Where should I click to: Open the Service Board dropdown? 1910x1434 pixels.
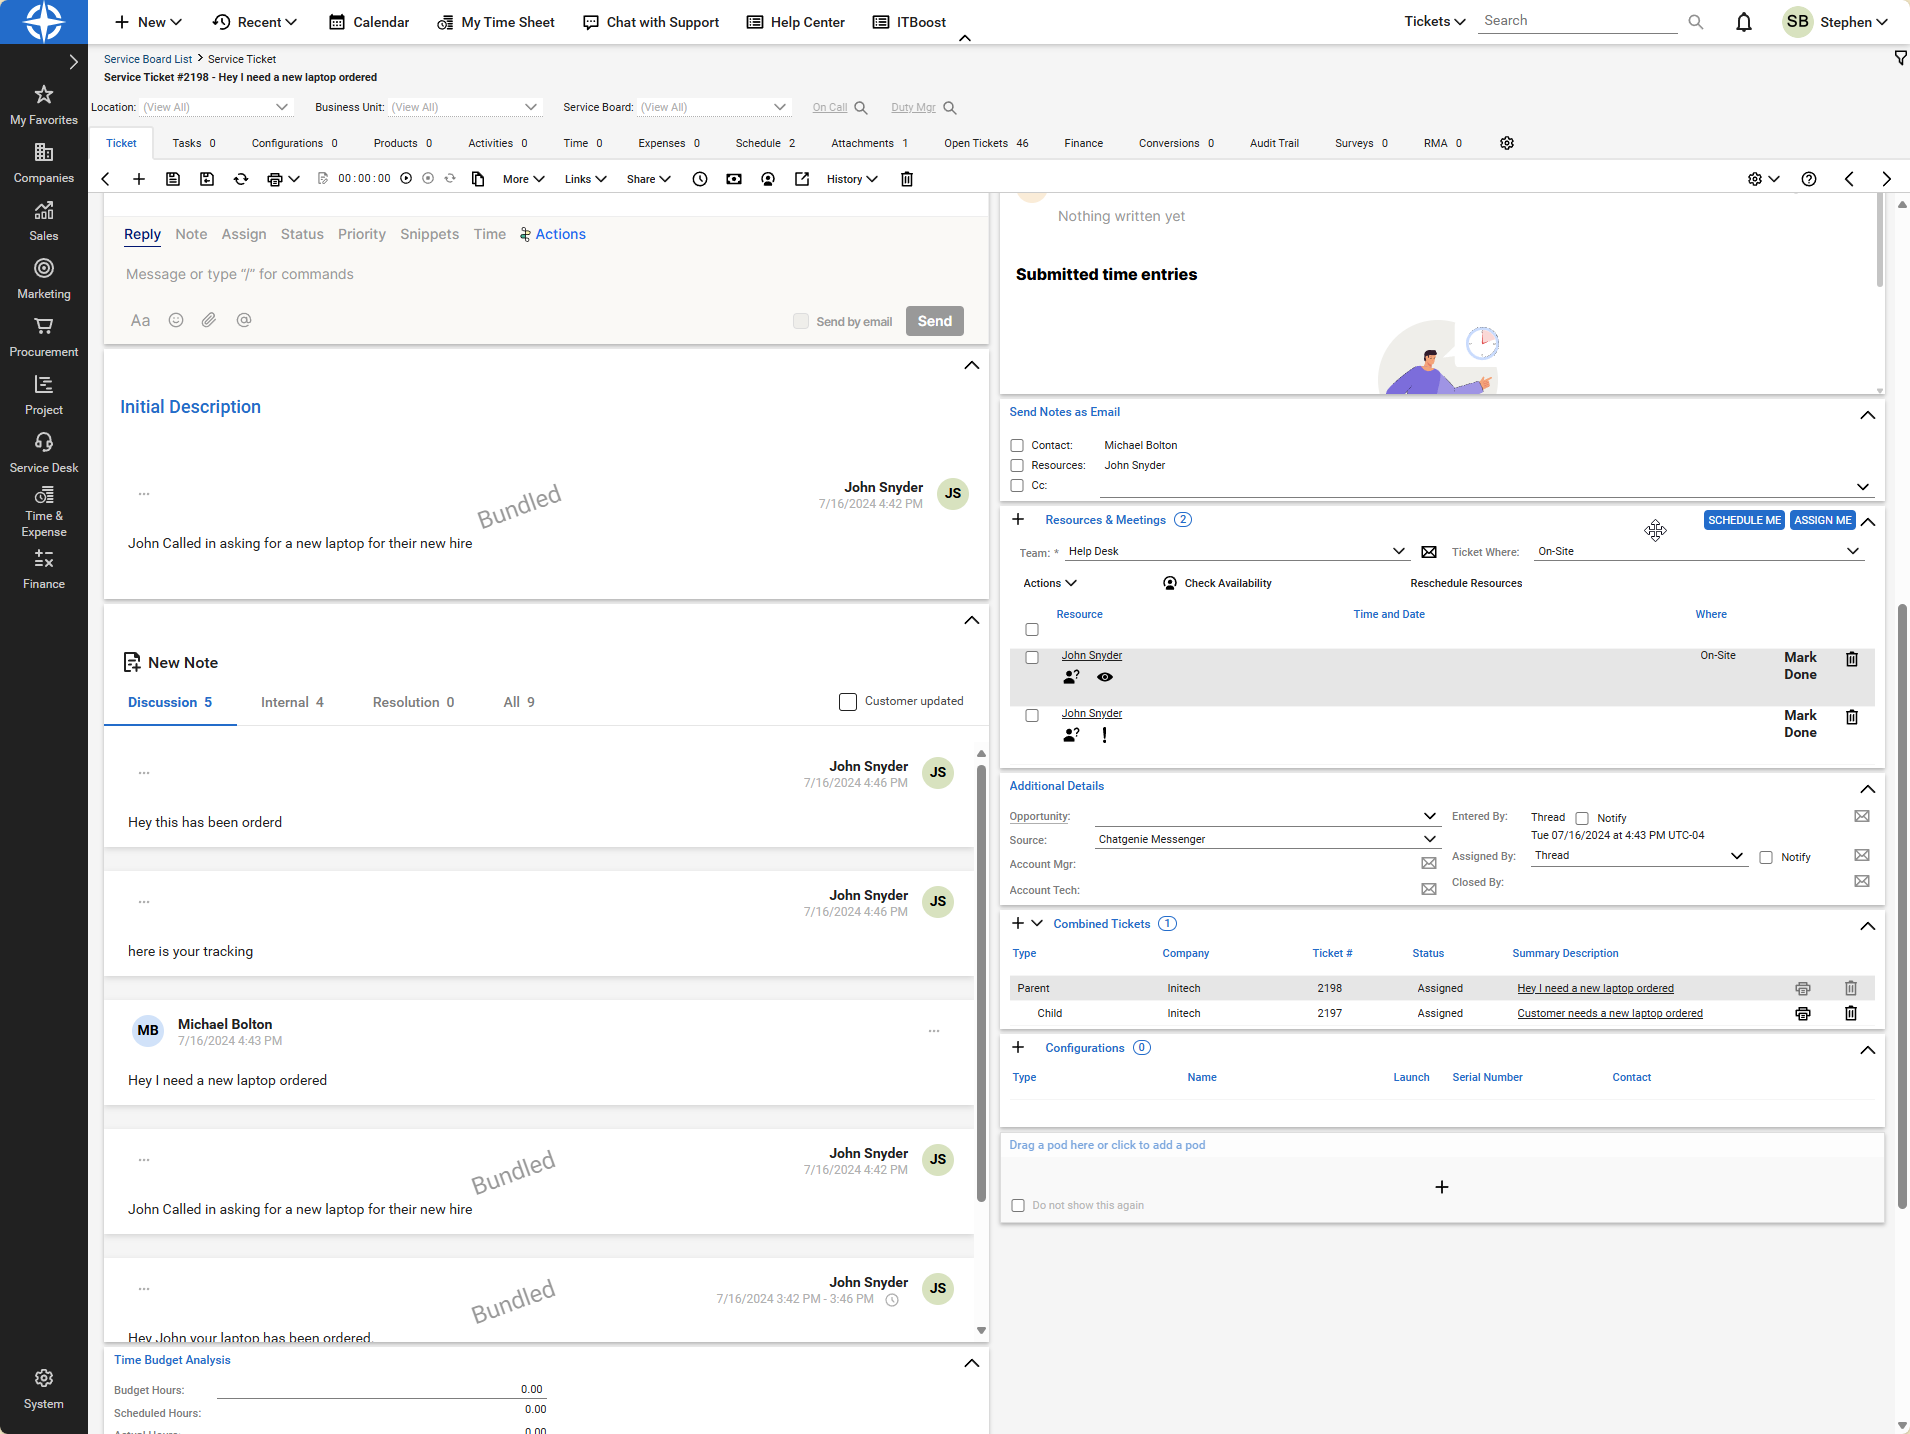tap(714, 107)
